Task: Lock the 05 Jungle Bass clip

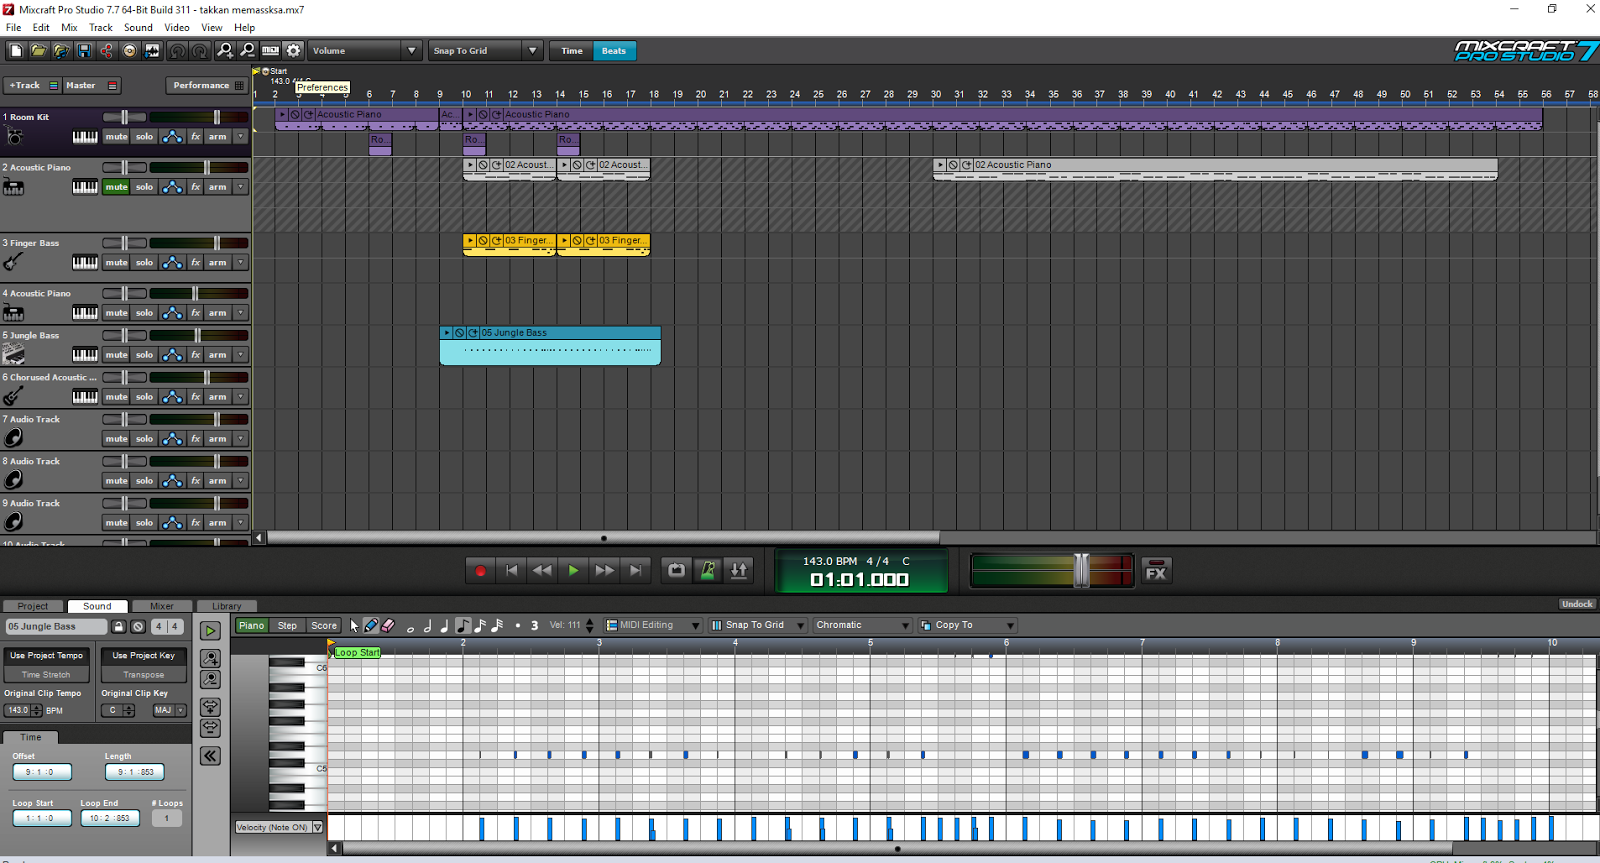Action: [118, 627]
